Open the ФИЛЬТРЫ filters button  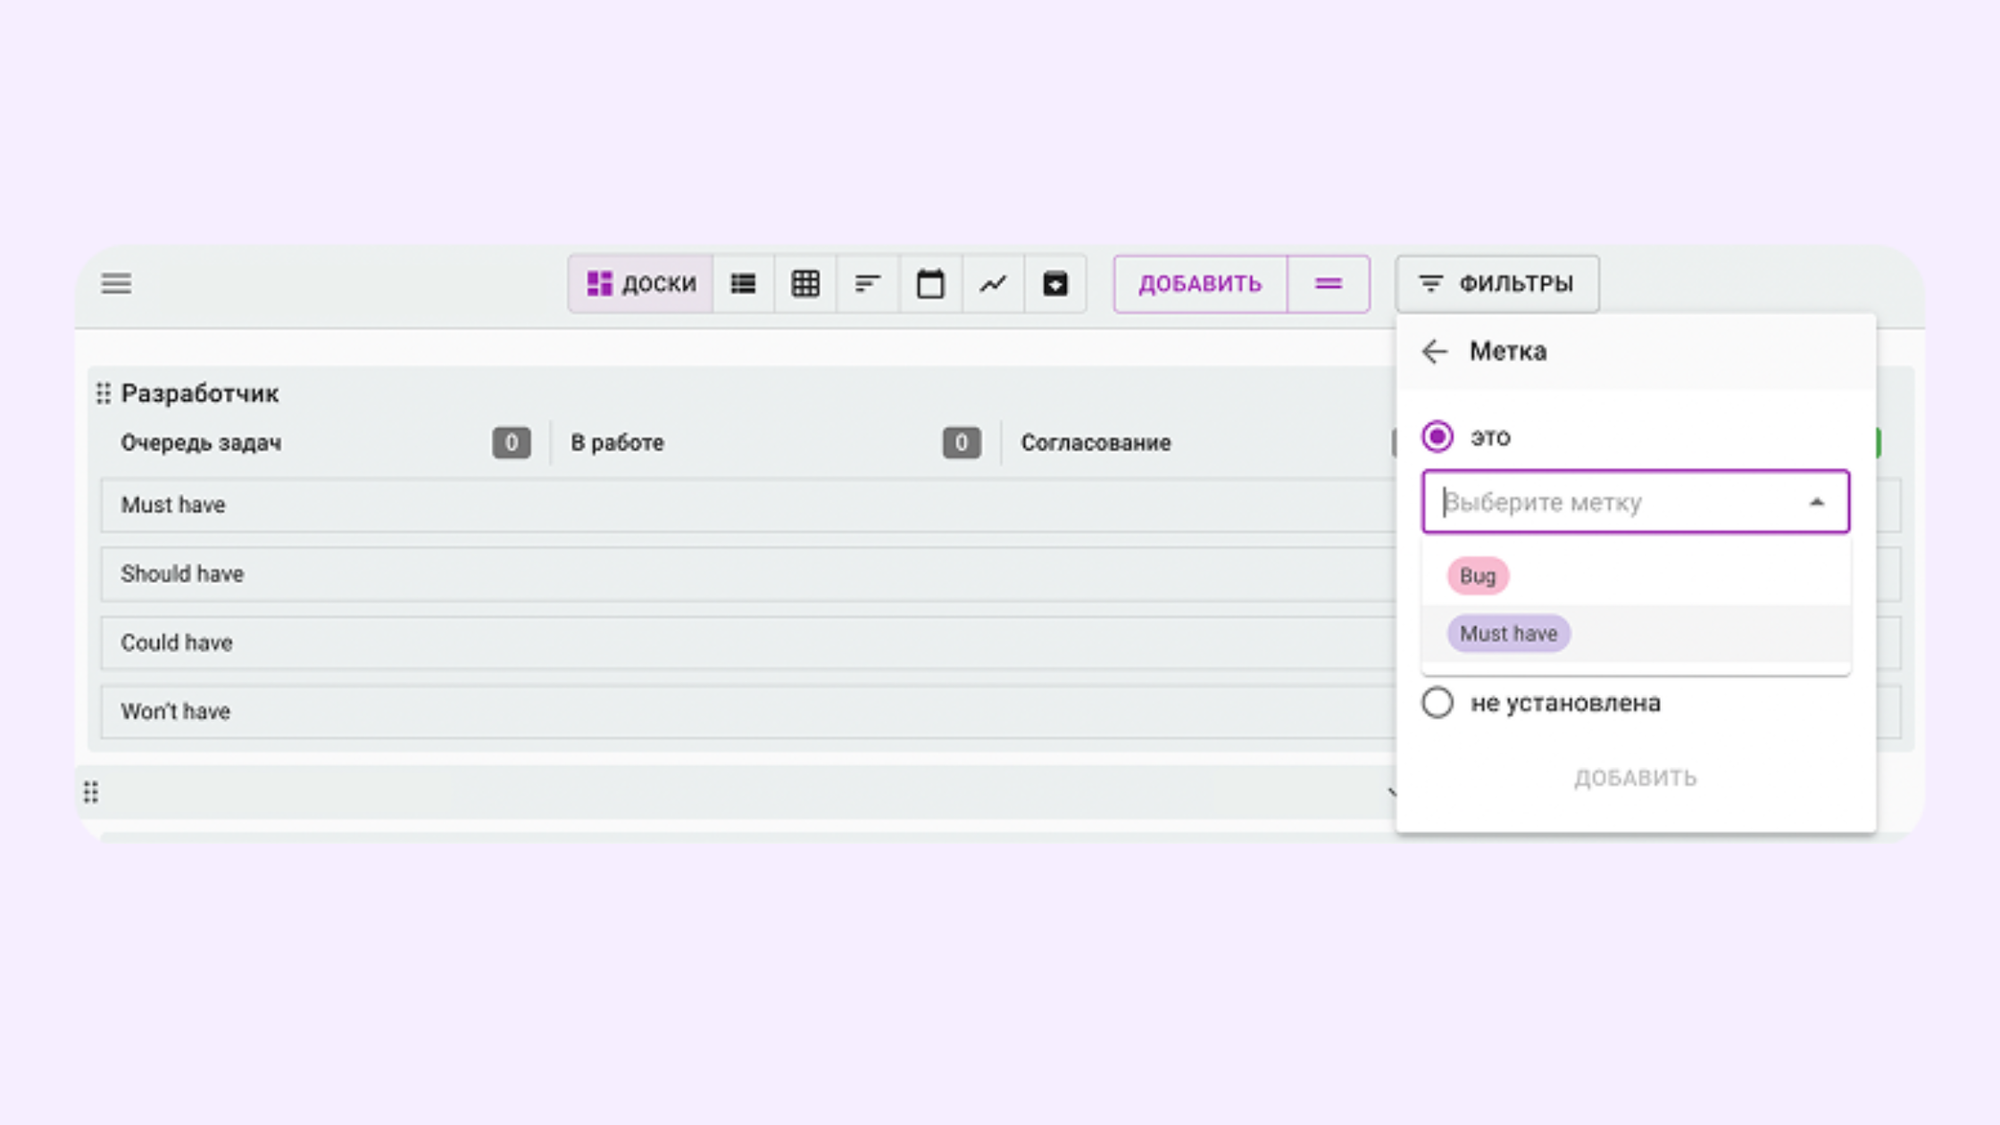[1497, 284]
